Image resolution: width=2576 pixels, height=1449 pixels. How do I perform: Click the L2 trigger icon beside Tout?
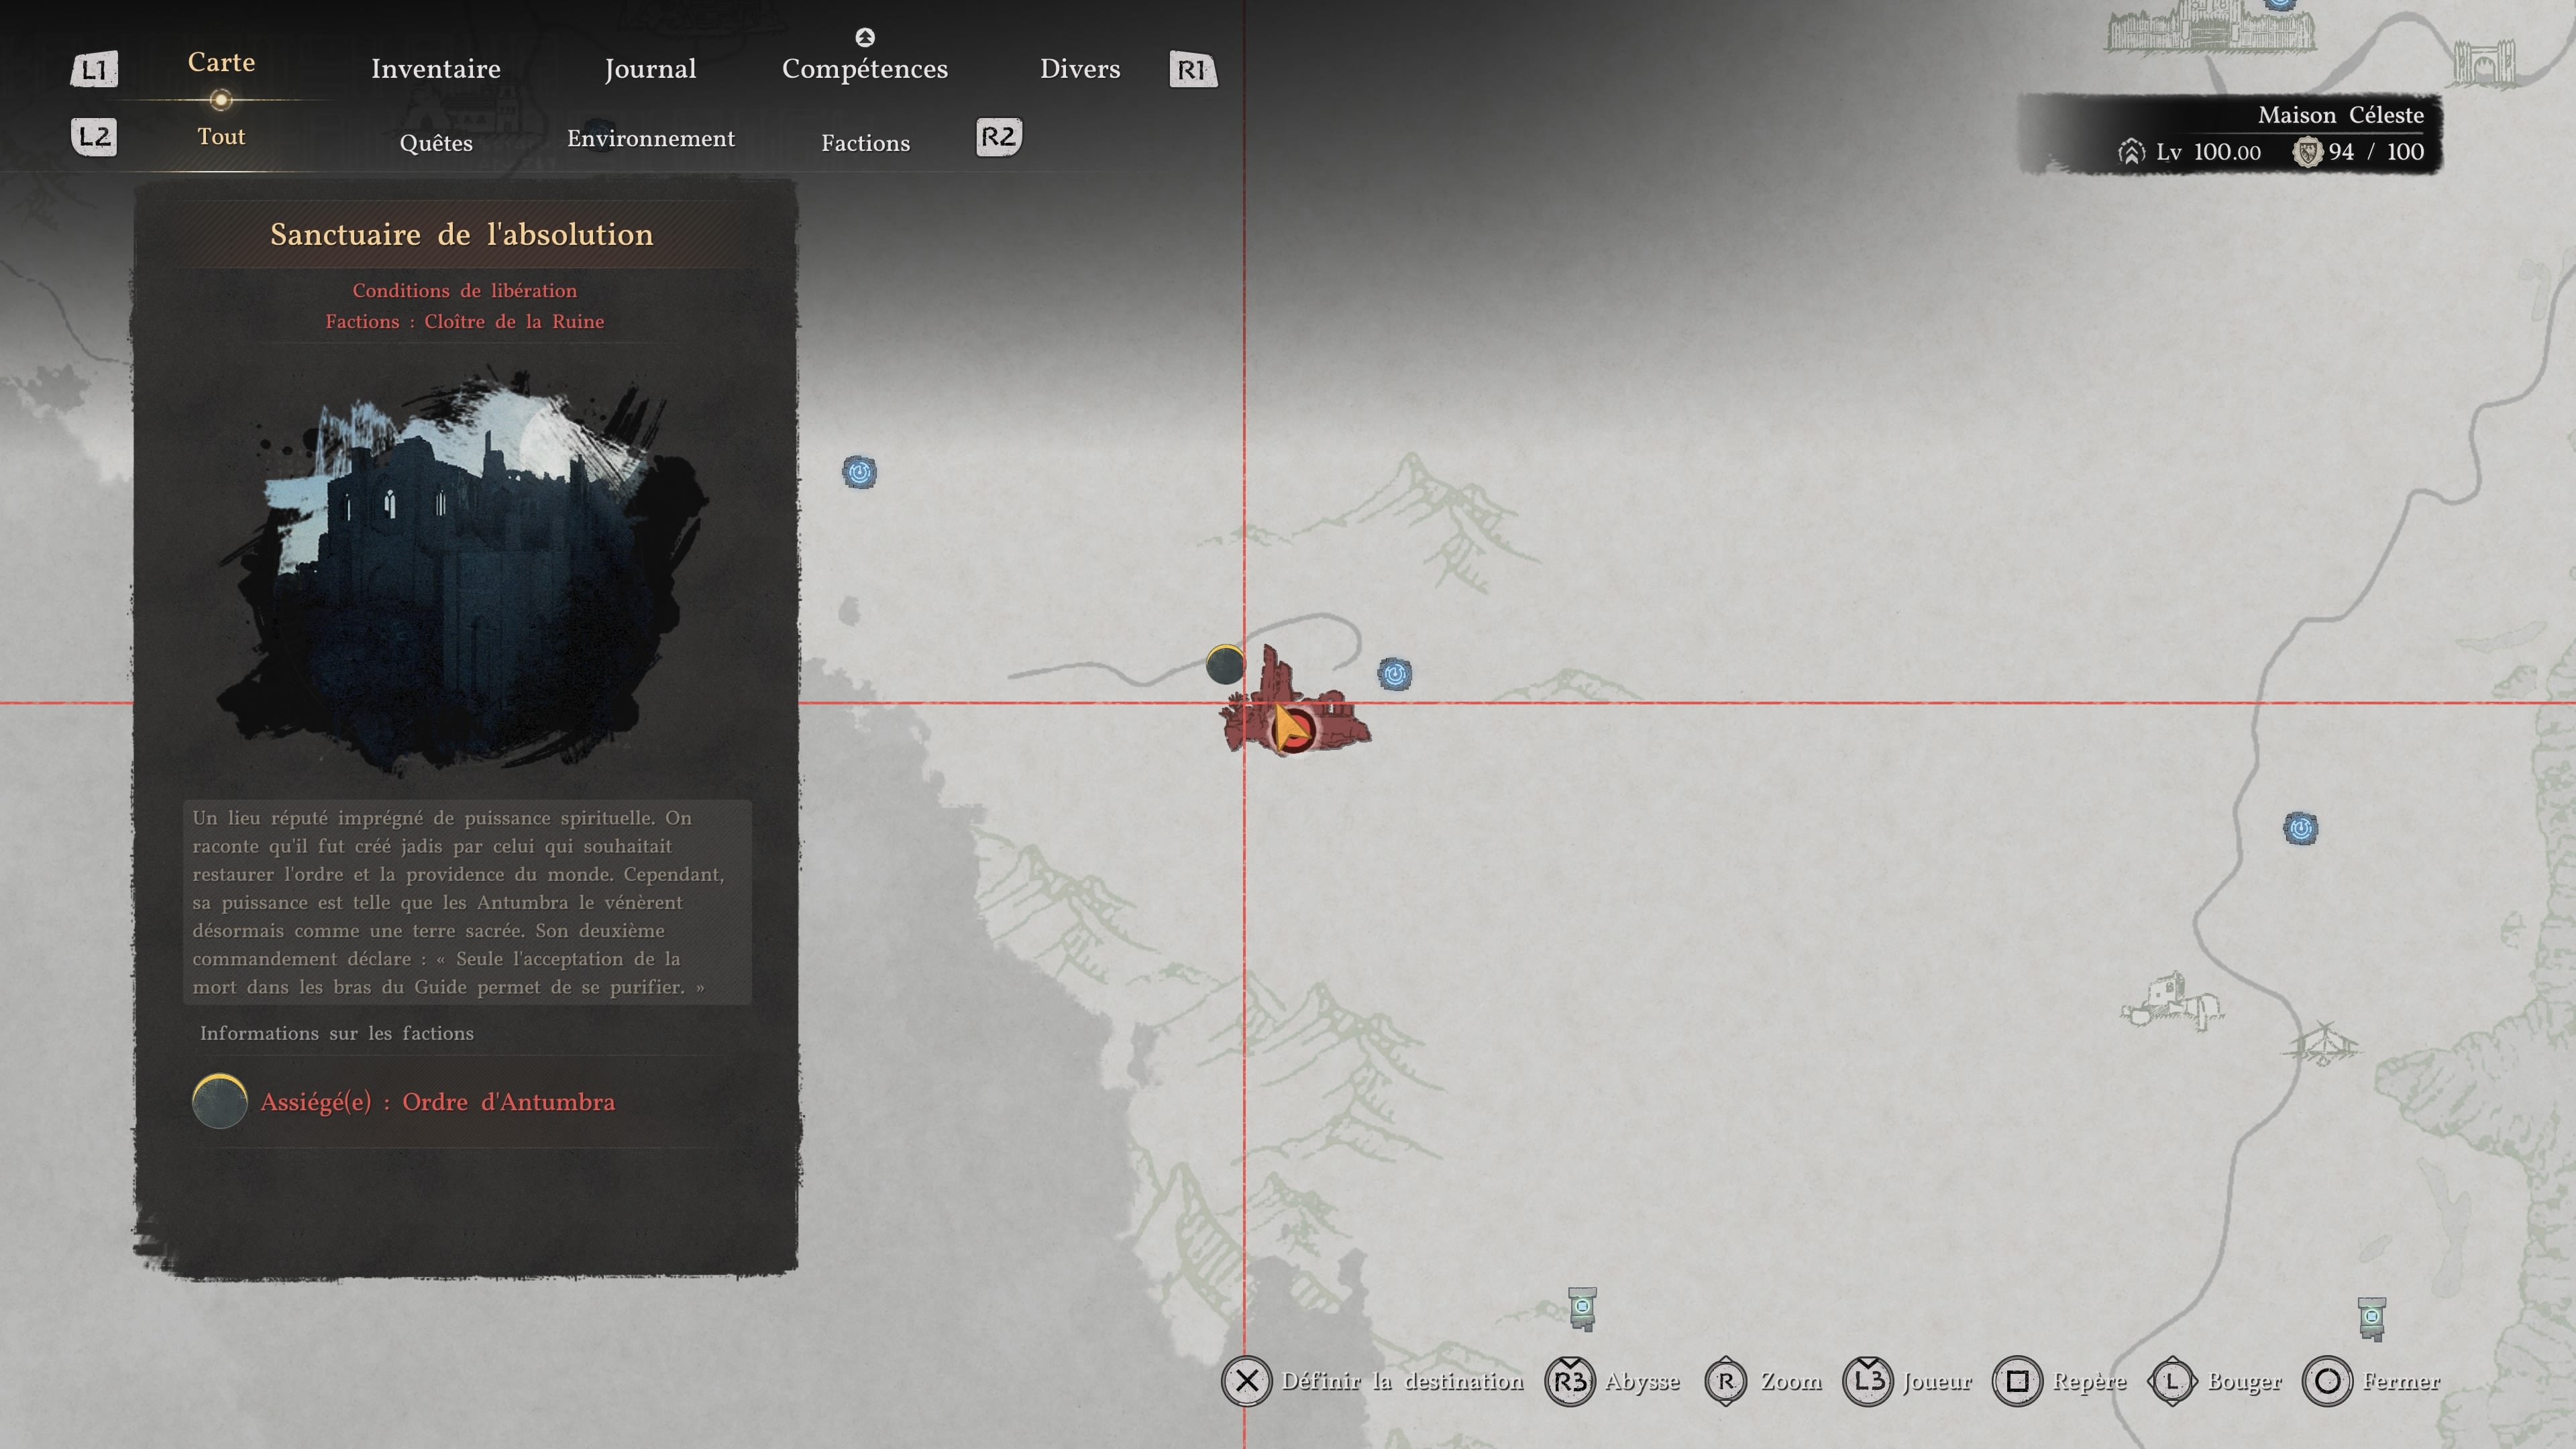94,137
